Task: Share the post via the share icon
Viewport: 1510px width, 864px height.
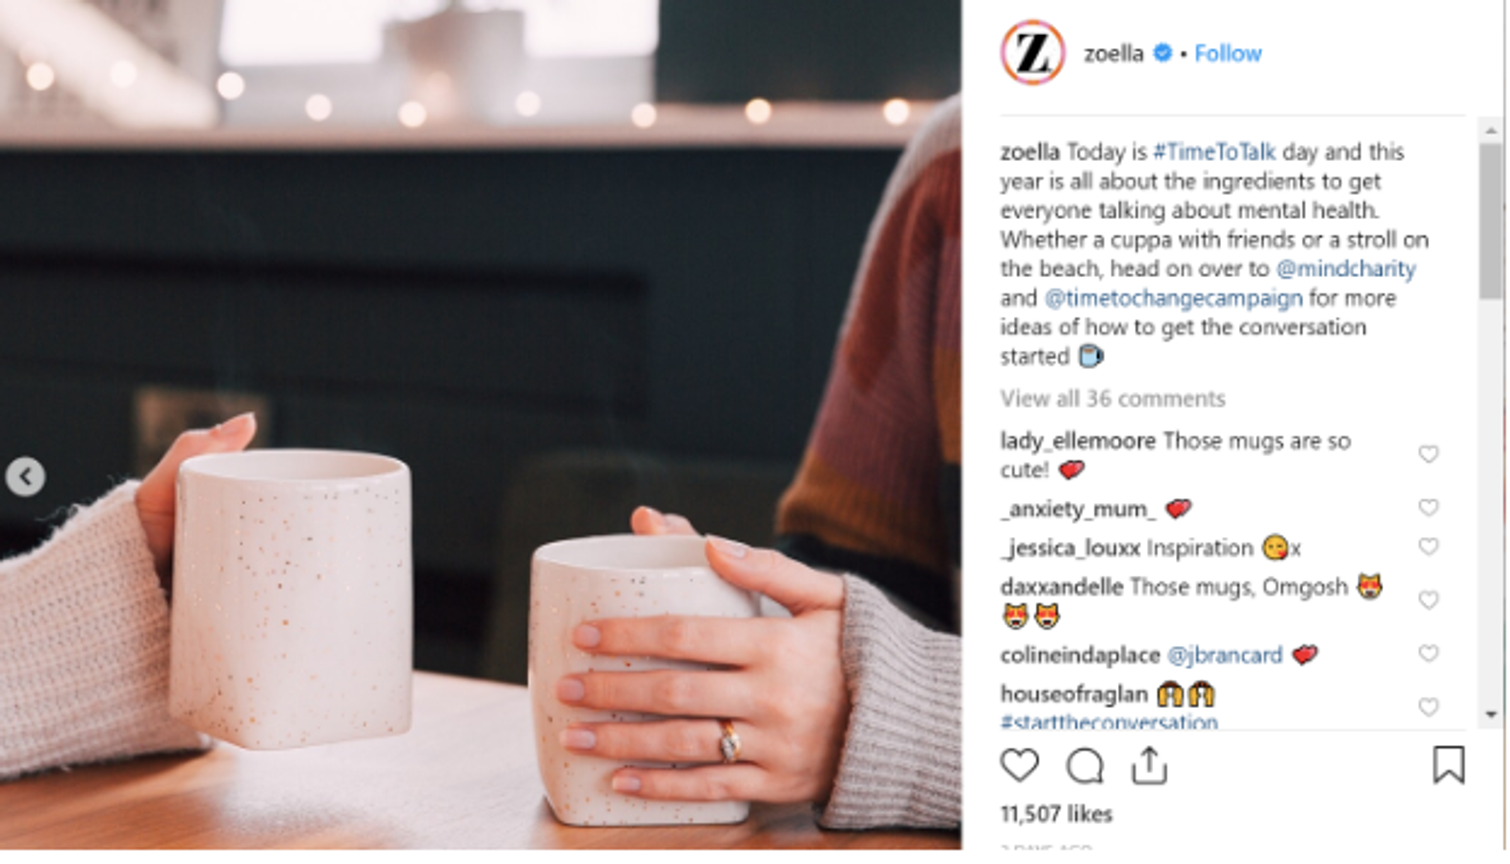Action: [1149, 765]
